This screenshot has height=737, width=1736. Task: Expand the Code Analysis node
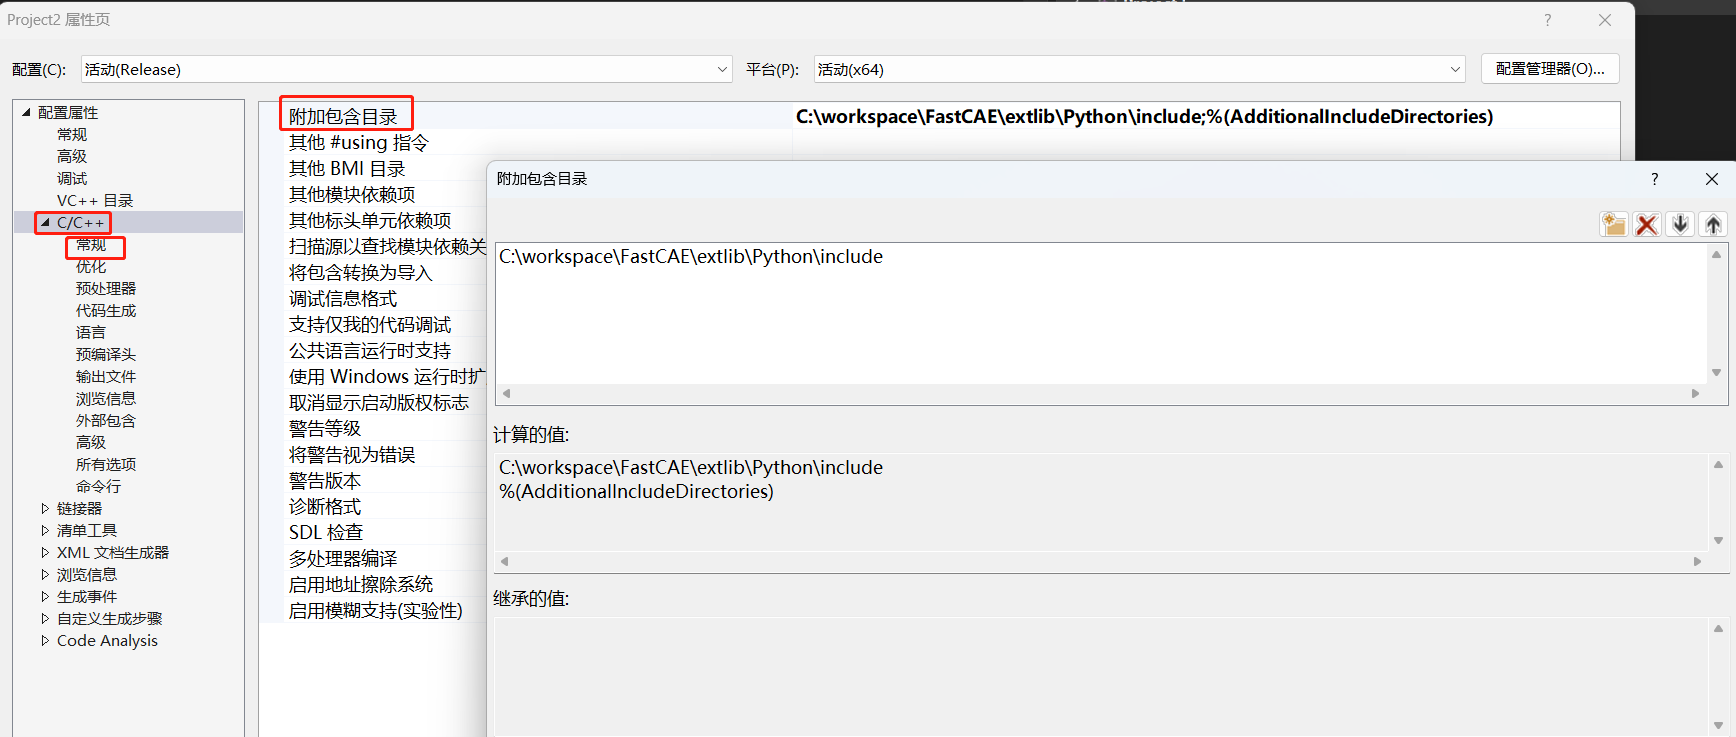click(x=45, y=640)
